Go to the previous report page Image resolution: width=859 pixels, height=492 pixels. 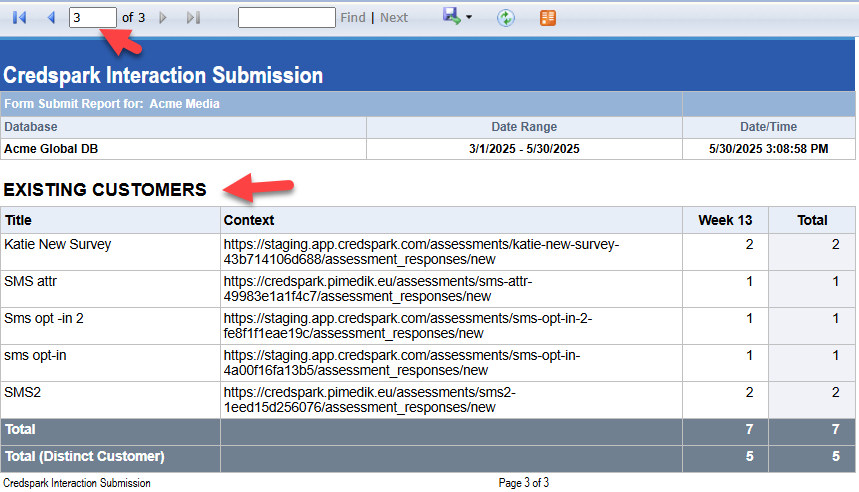[51, 18]
